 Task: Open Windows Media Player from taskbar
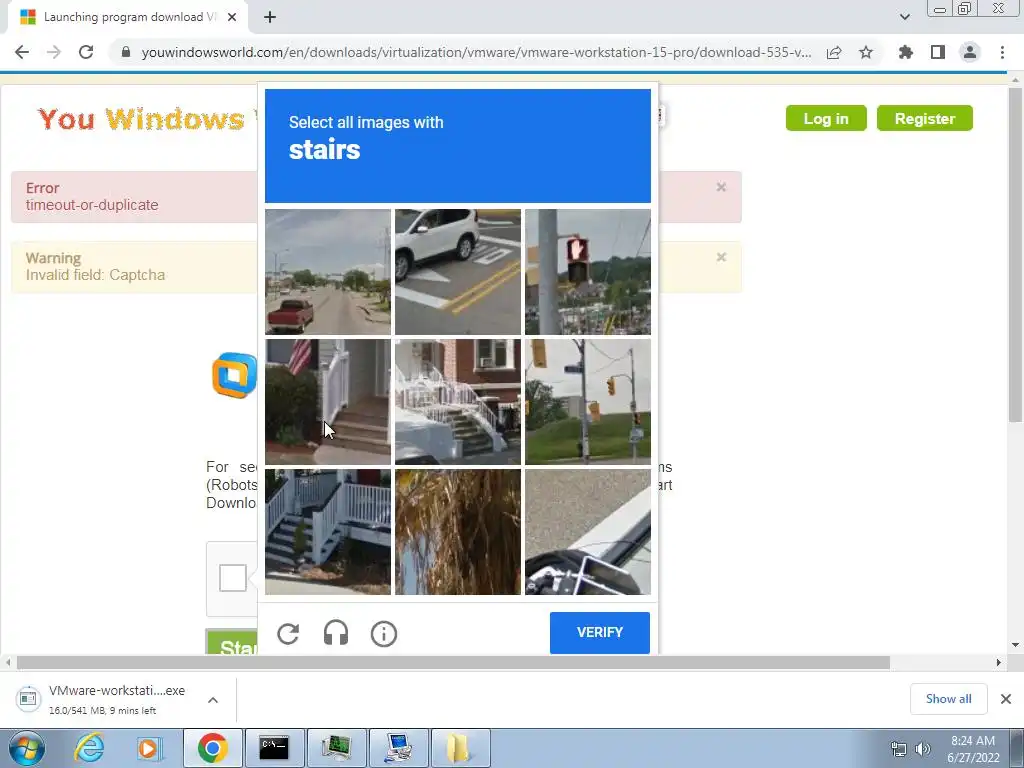click(150, 748)
